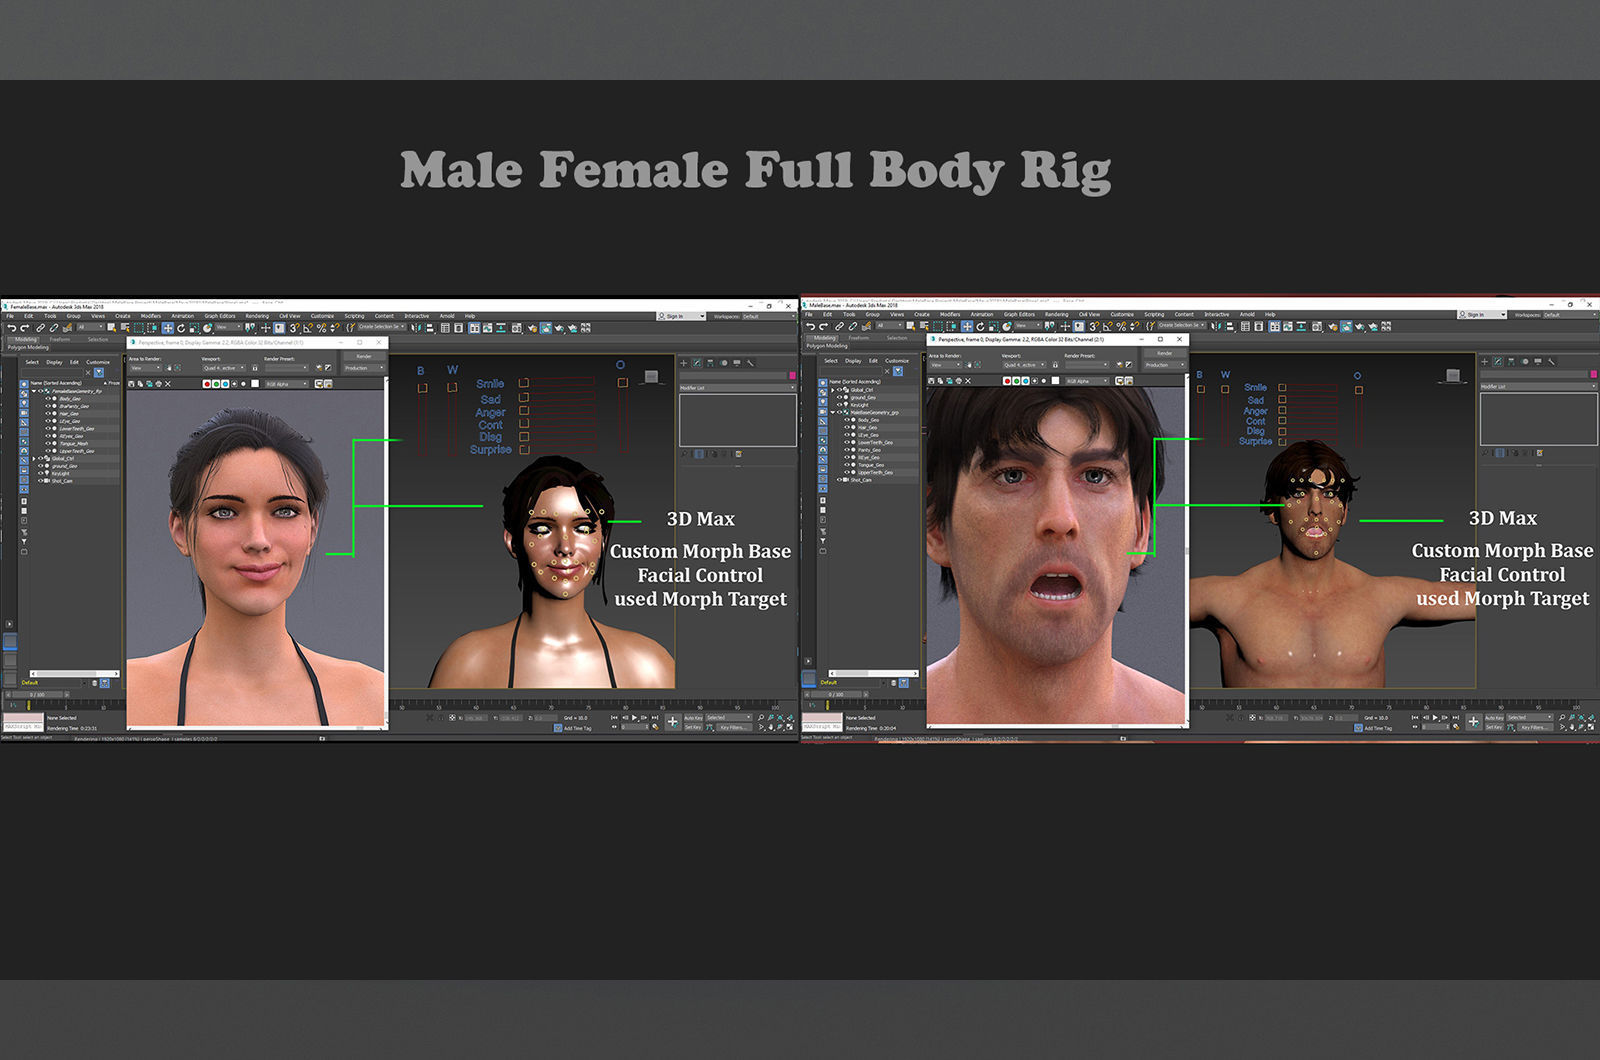Screen dimensions: 1600x1060
Task: Toggle red channel in female render window
Action: pyautogui.click(x=207, y=384)
